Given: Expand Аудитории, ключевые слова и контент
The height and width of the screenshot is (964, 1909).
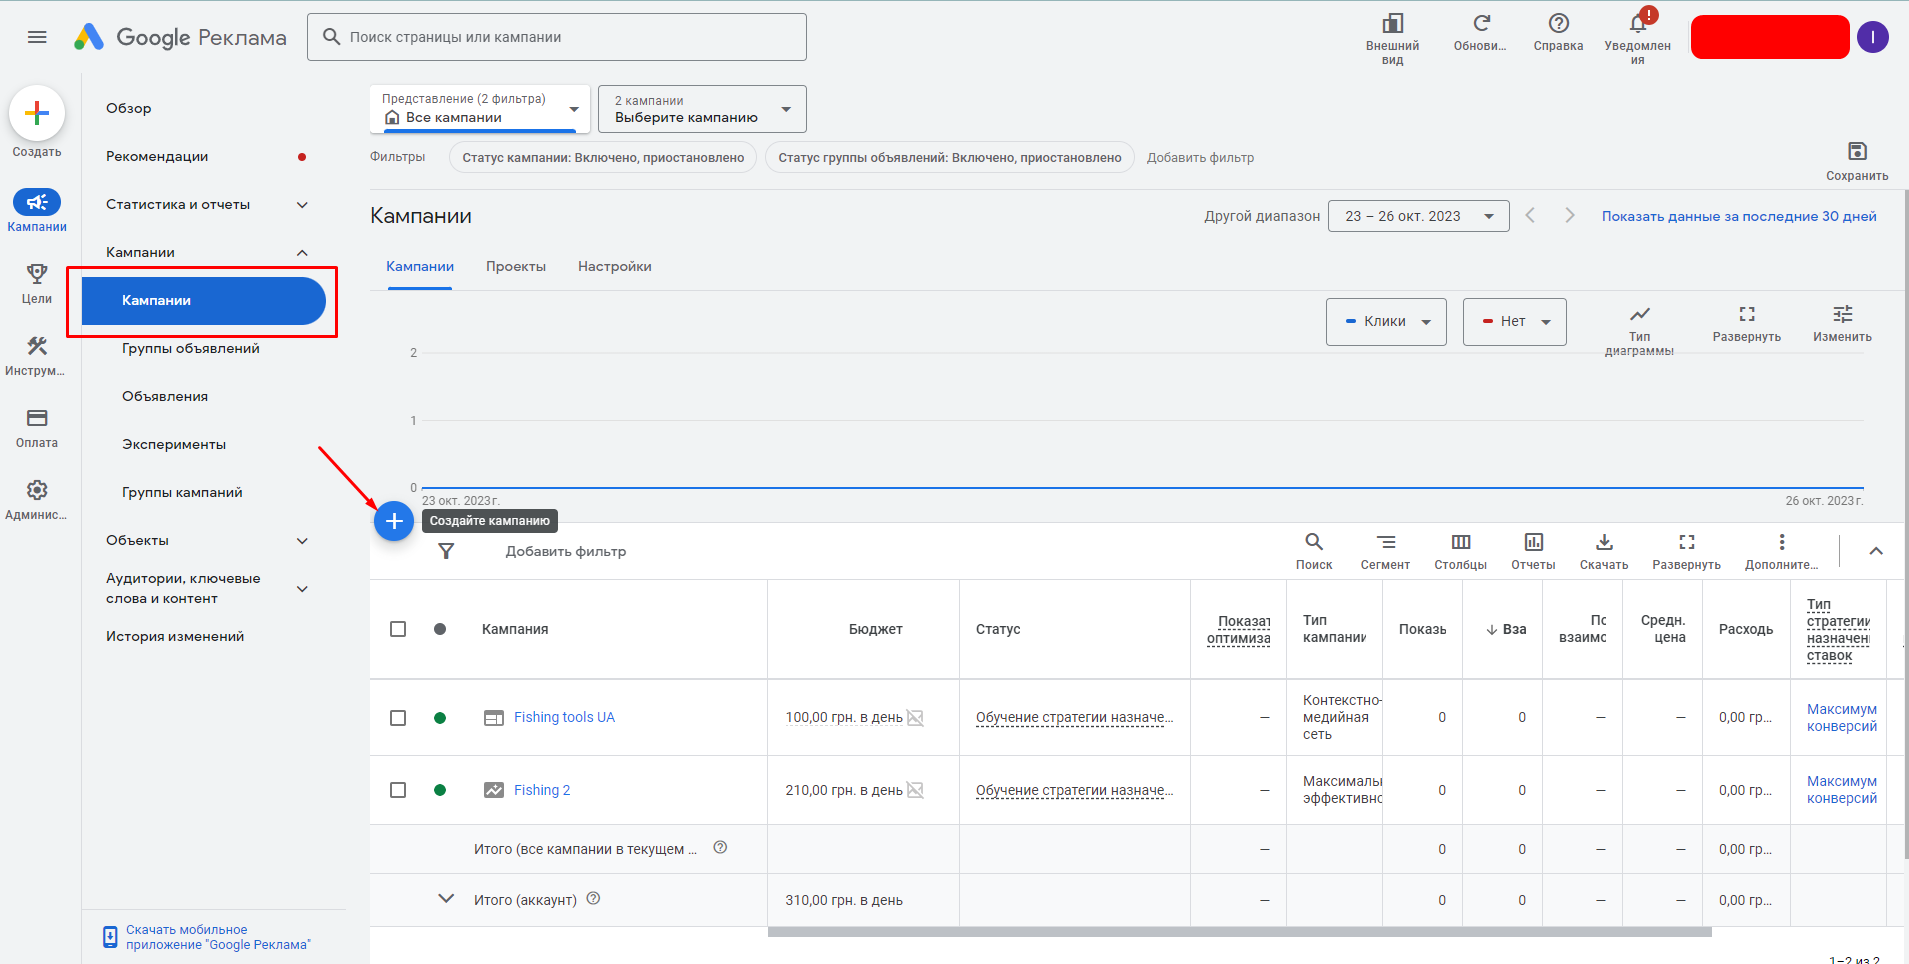Looking at the screenshot, I should coord(302,589).
